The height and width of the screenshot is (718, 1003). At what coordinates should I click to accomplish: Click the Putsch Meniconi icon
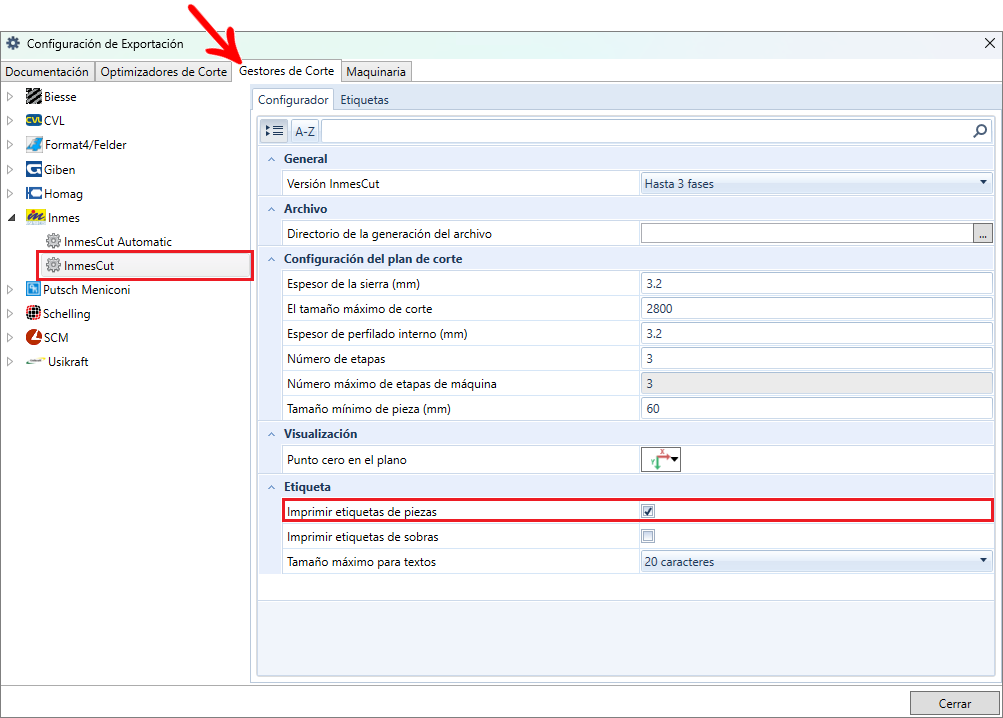pos(33,289)
